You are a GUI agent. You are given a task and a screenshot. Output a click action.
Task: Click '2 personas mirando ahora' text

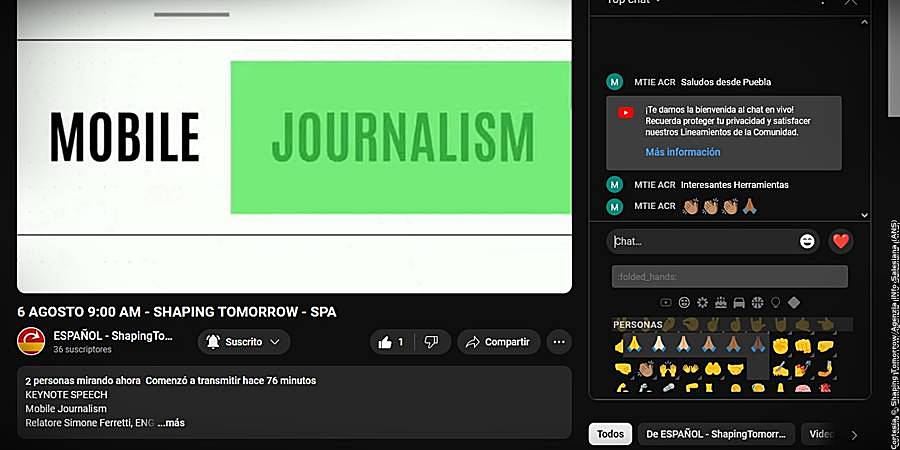pos(83,381)
